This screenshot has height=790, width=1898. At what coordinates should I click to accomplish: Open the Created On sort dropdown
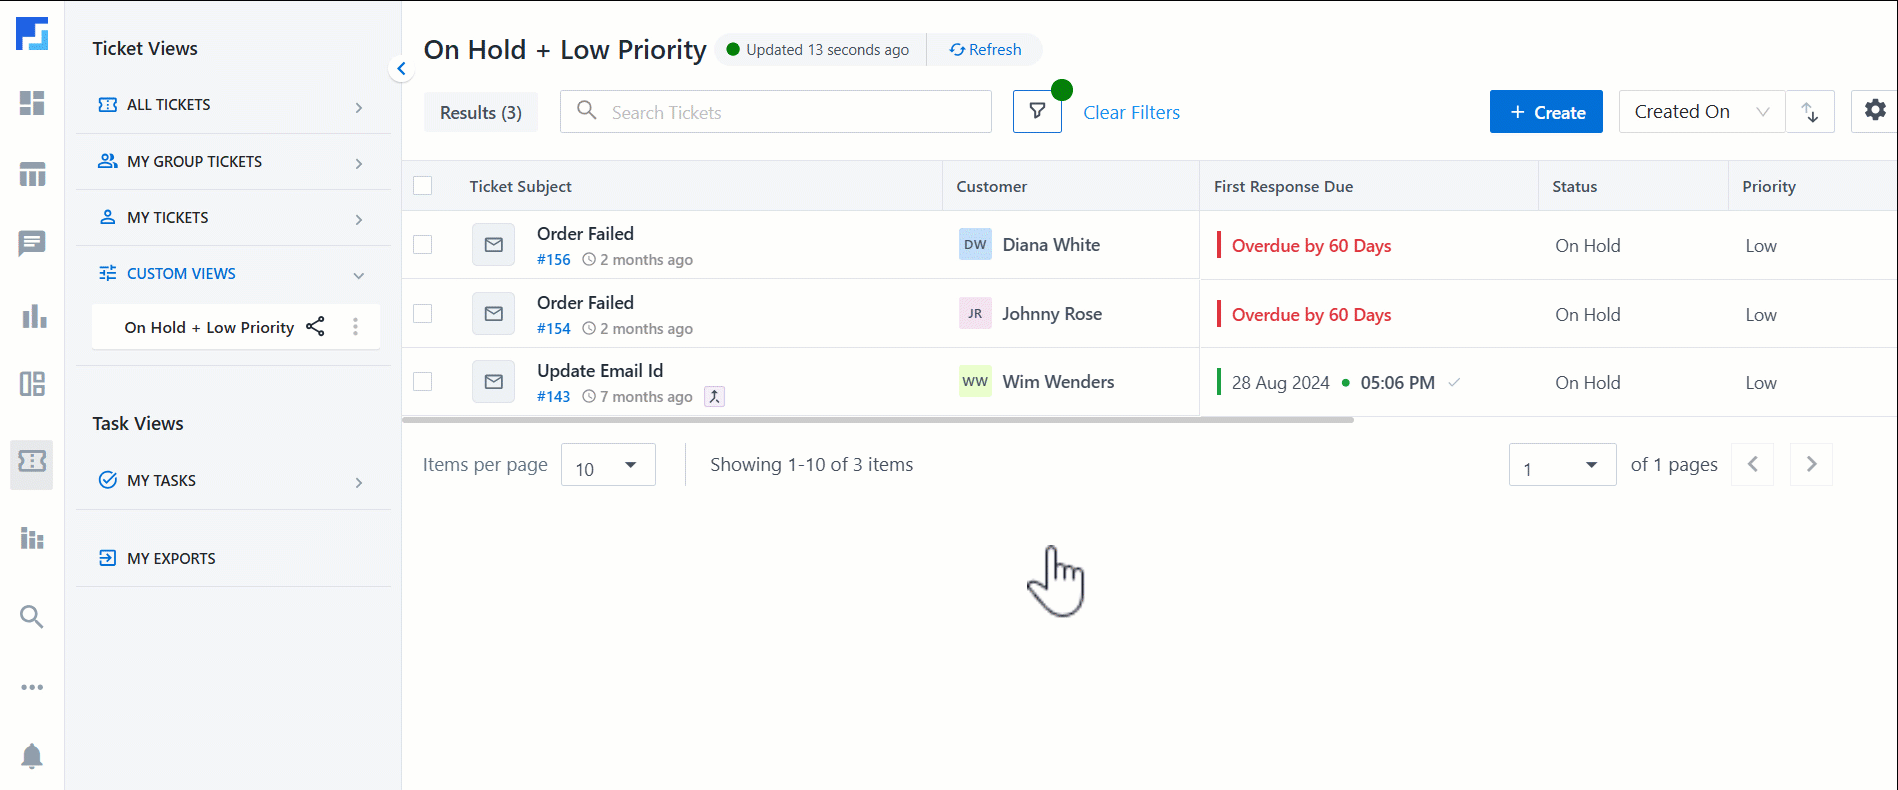pyautogui.click(x=1702, y=112)
